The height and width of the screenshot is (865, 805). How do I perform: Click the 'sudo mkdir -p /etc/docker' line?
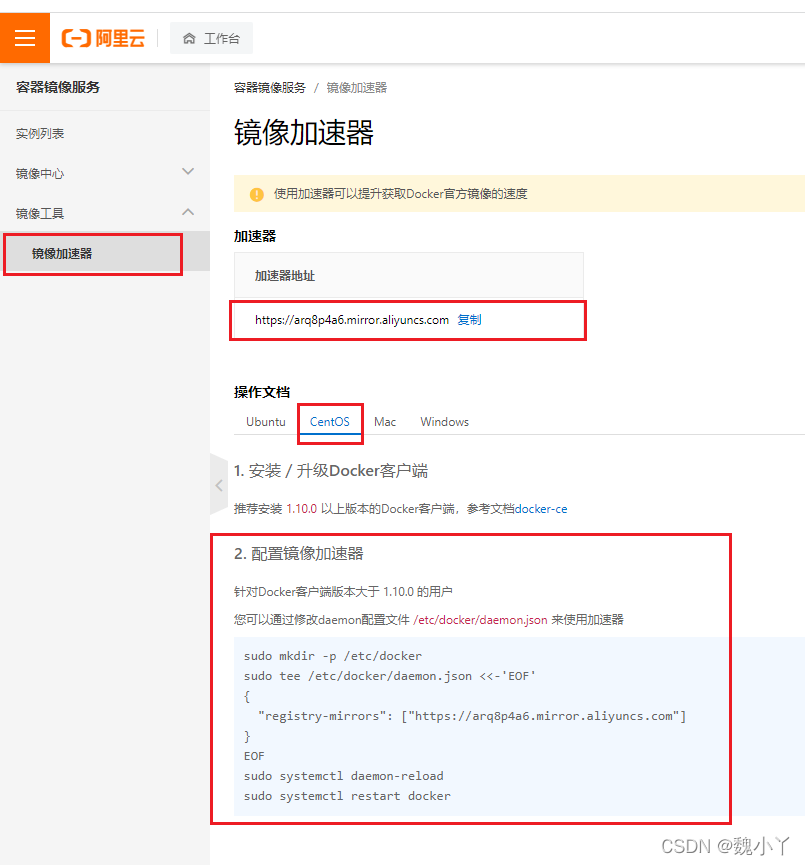tap(333, 656)
